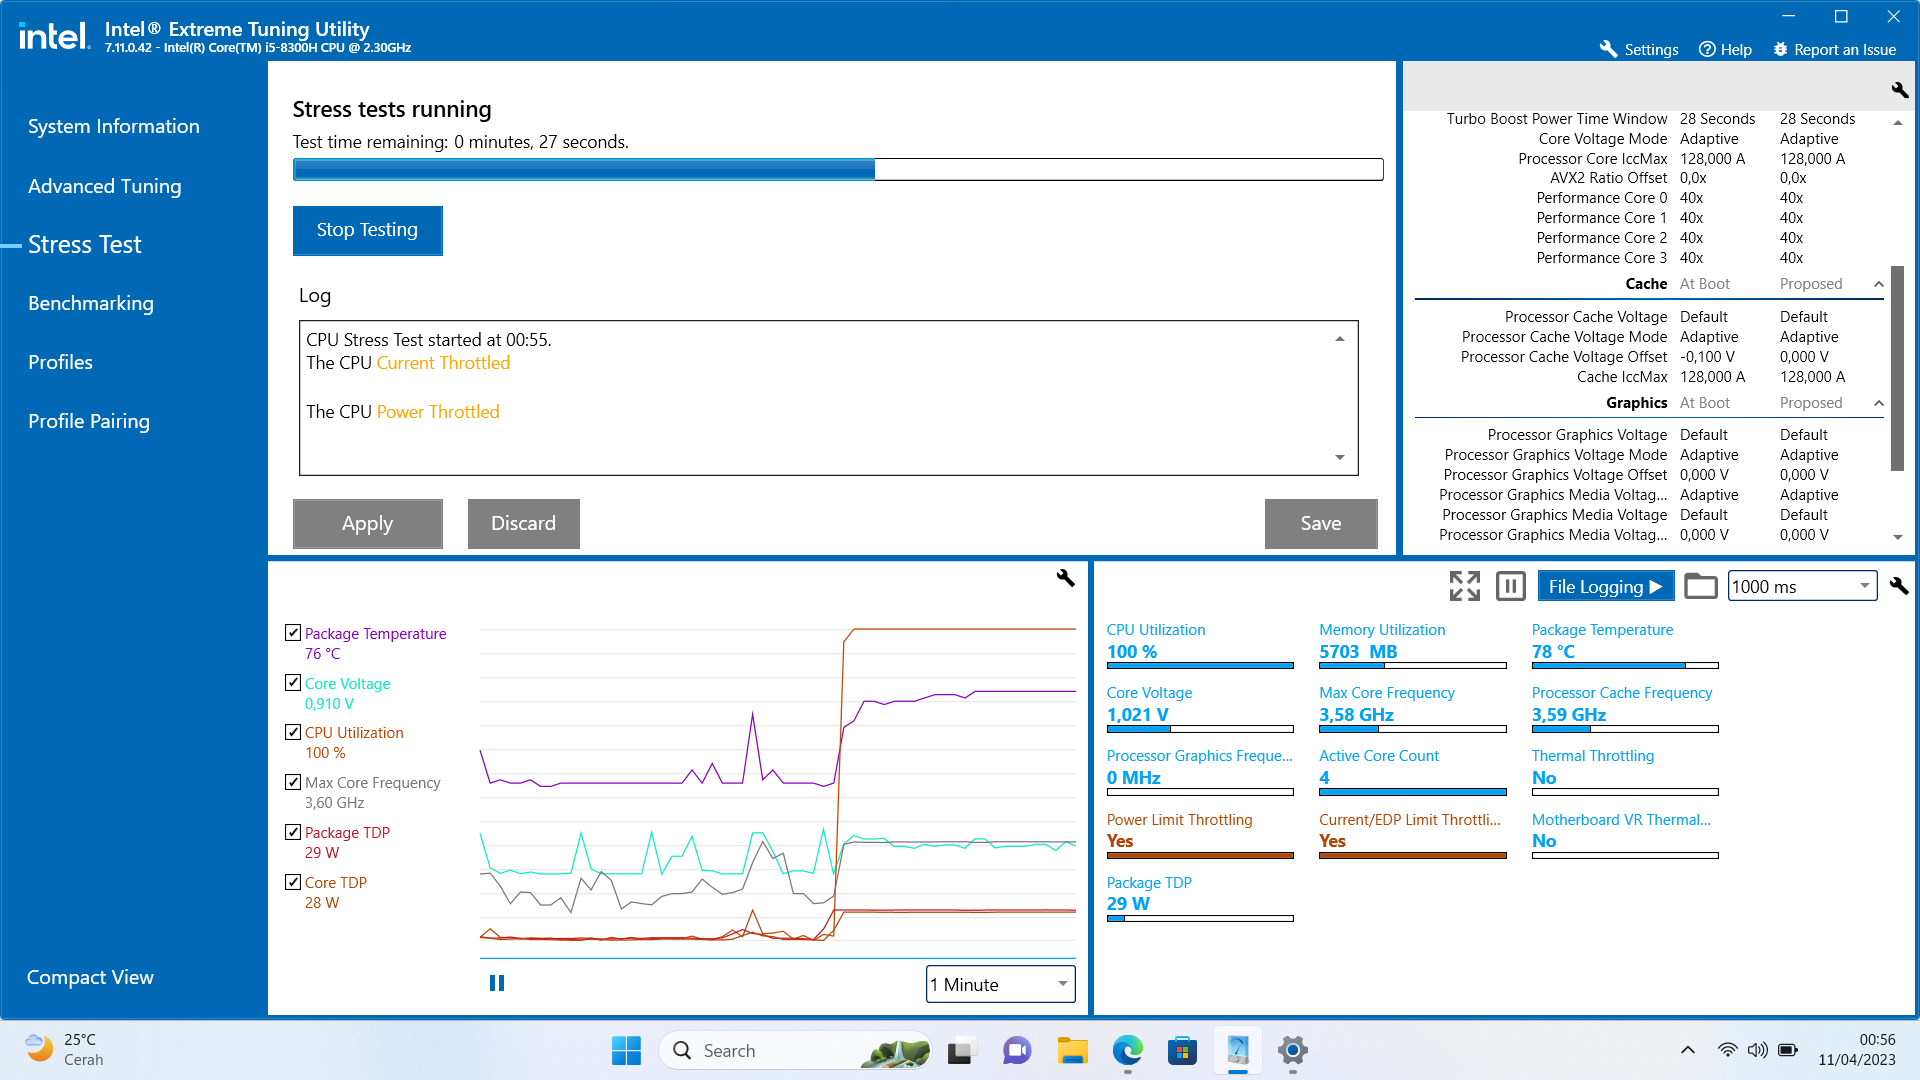Open Profile Pairing section
1920x1080 pixels.
tap(89, 421)
